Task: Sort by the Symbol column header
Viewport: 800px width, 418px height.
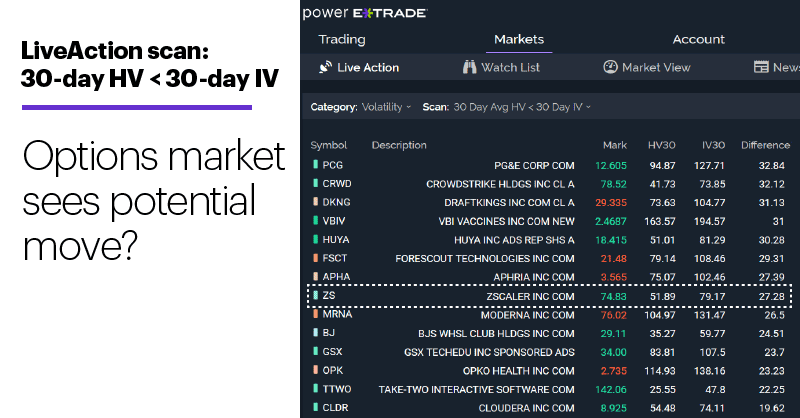Action: coord(329,145)
